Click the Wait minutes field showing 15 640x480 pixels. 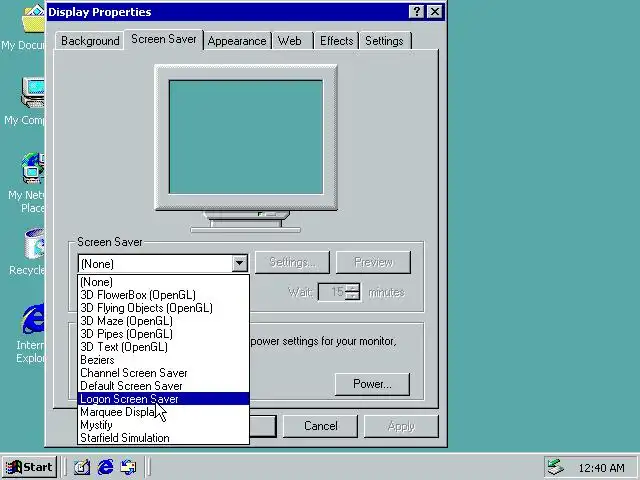(333, 292)
